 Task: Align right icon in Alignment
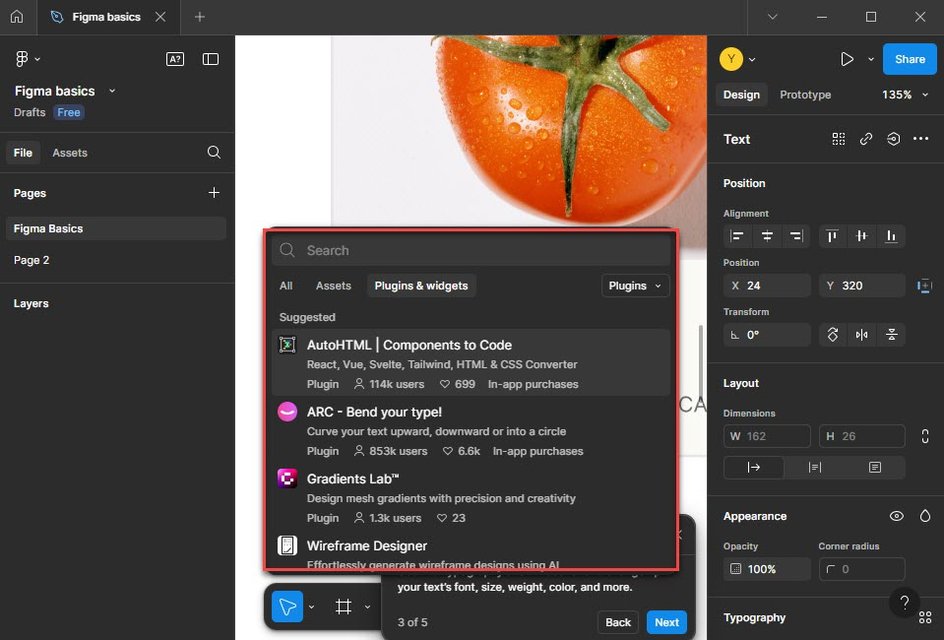pyautogui.click(x=796, y=236)
